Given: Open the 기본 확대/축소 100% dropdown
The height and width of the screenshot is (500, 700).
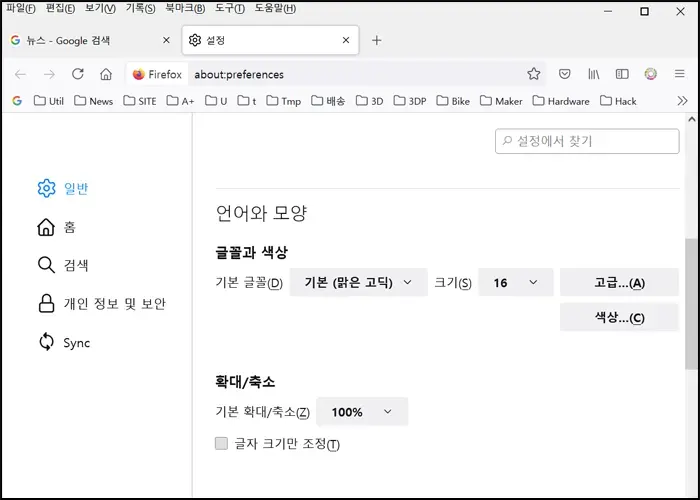Looking at the screenshot, I should pyautogui.click(x=362, y=412).
